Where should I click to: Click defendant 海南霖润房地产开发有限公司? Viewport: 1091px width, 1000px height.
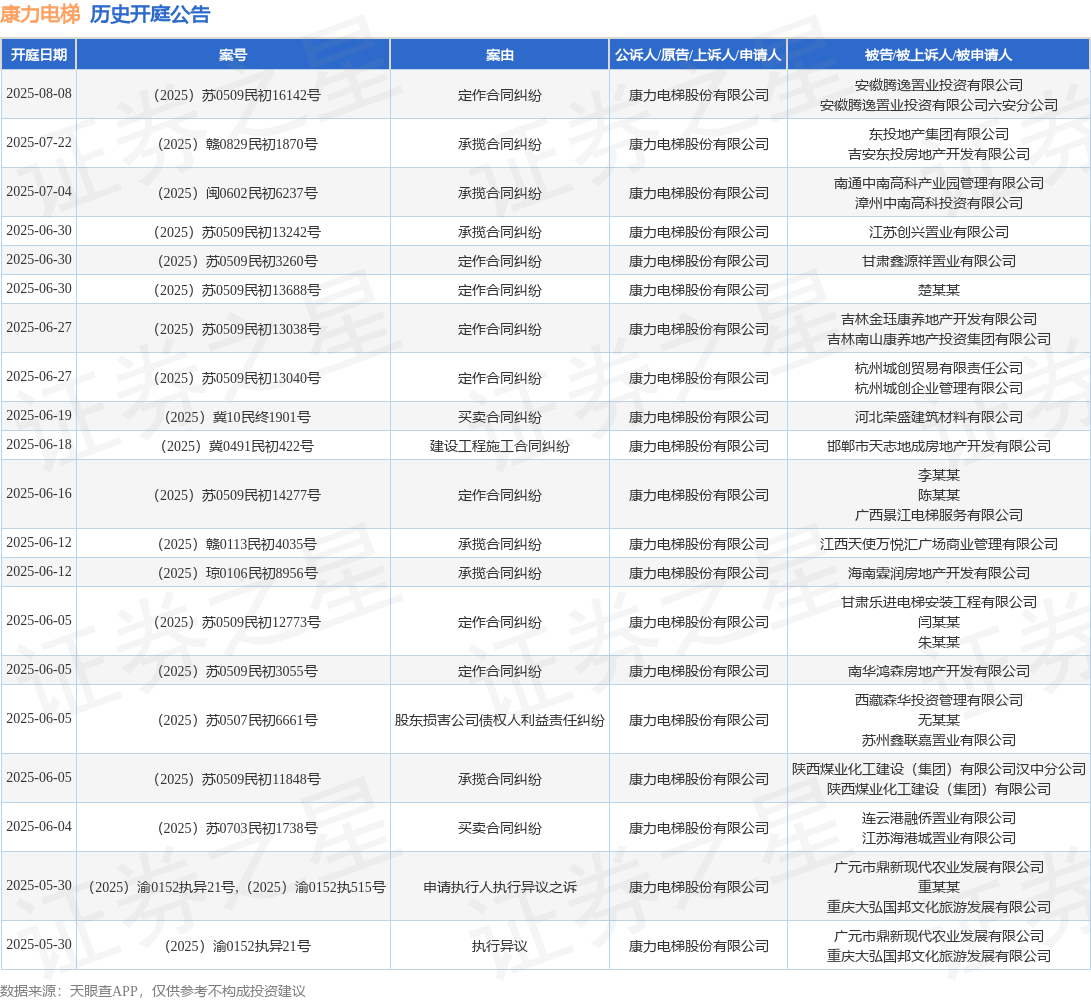939,573
